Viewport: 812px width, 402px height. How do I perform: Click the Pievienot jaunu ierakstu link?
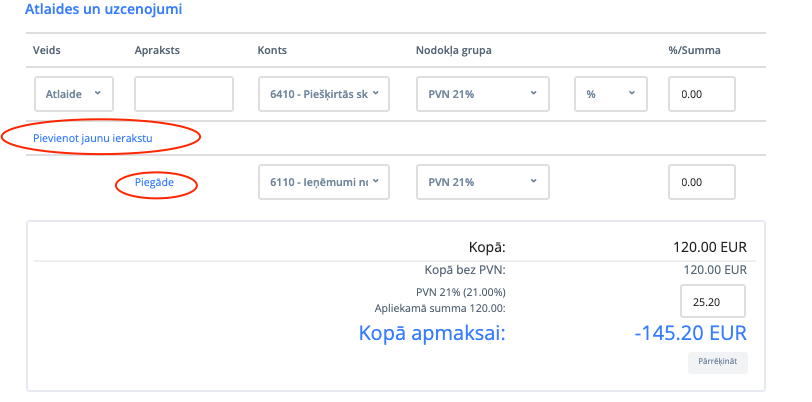coord(86,137)
